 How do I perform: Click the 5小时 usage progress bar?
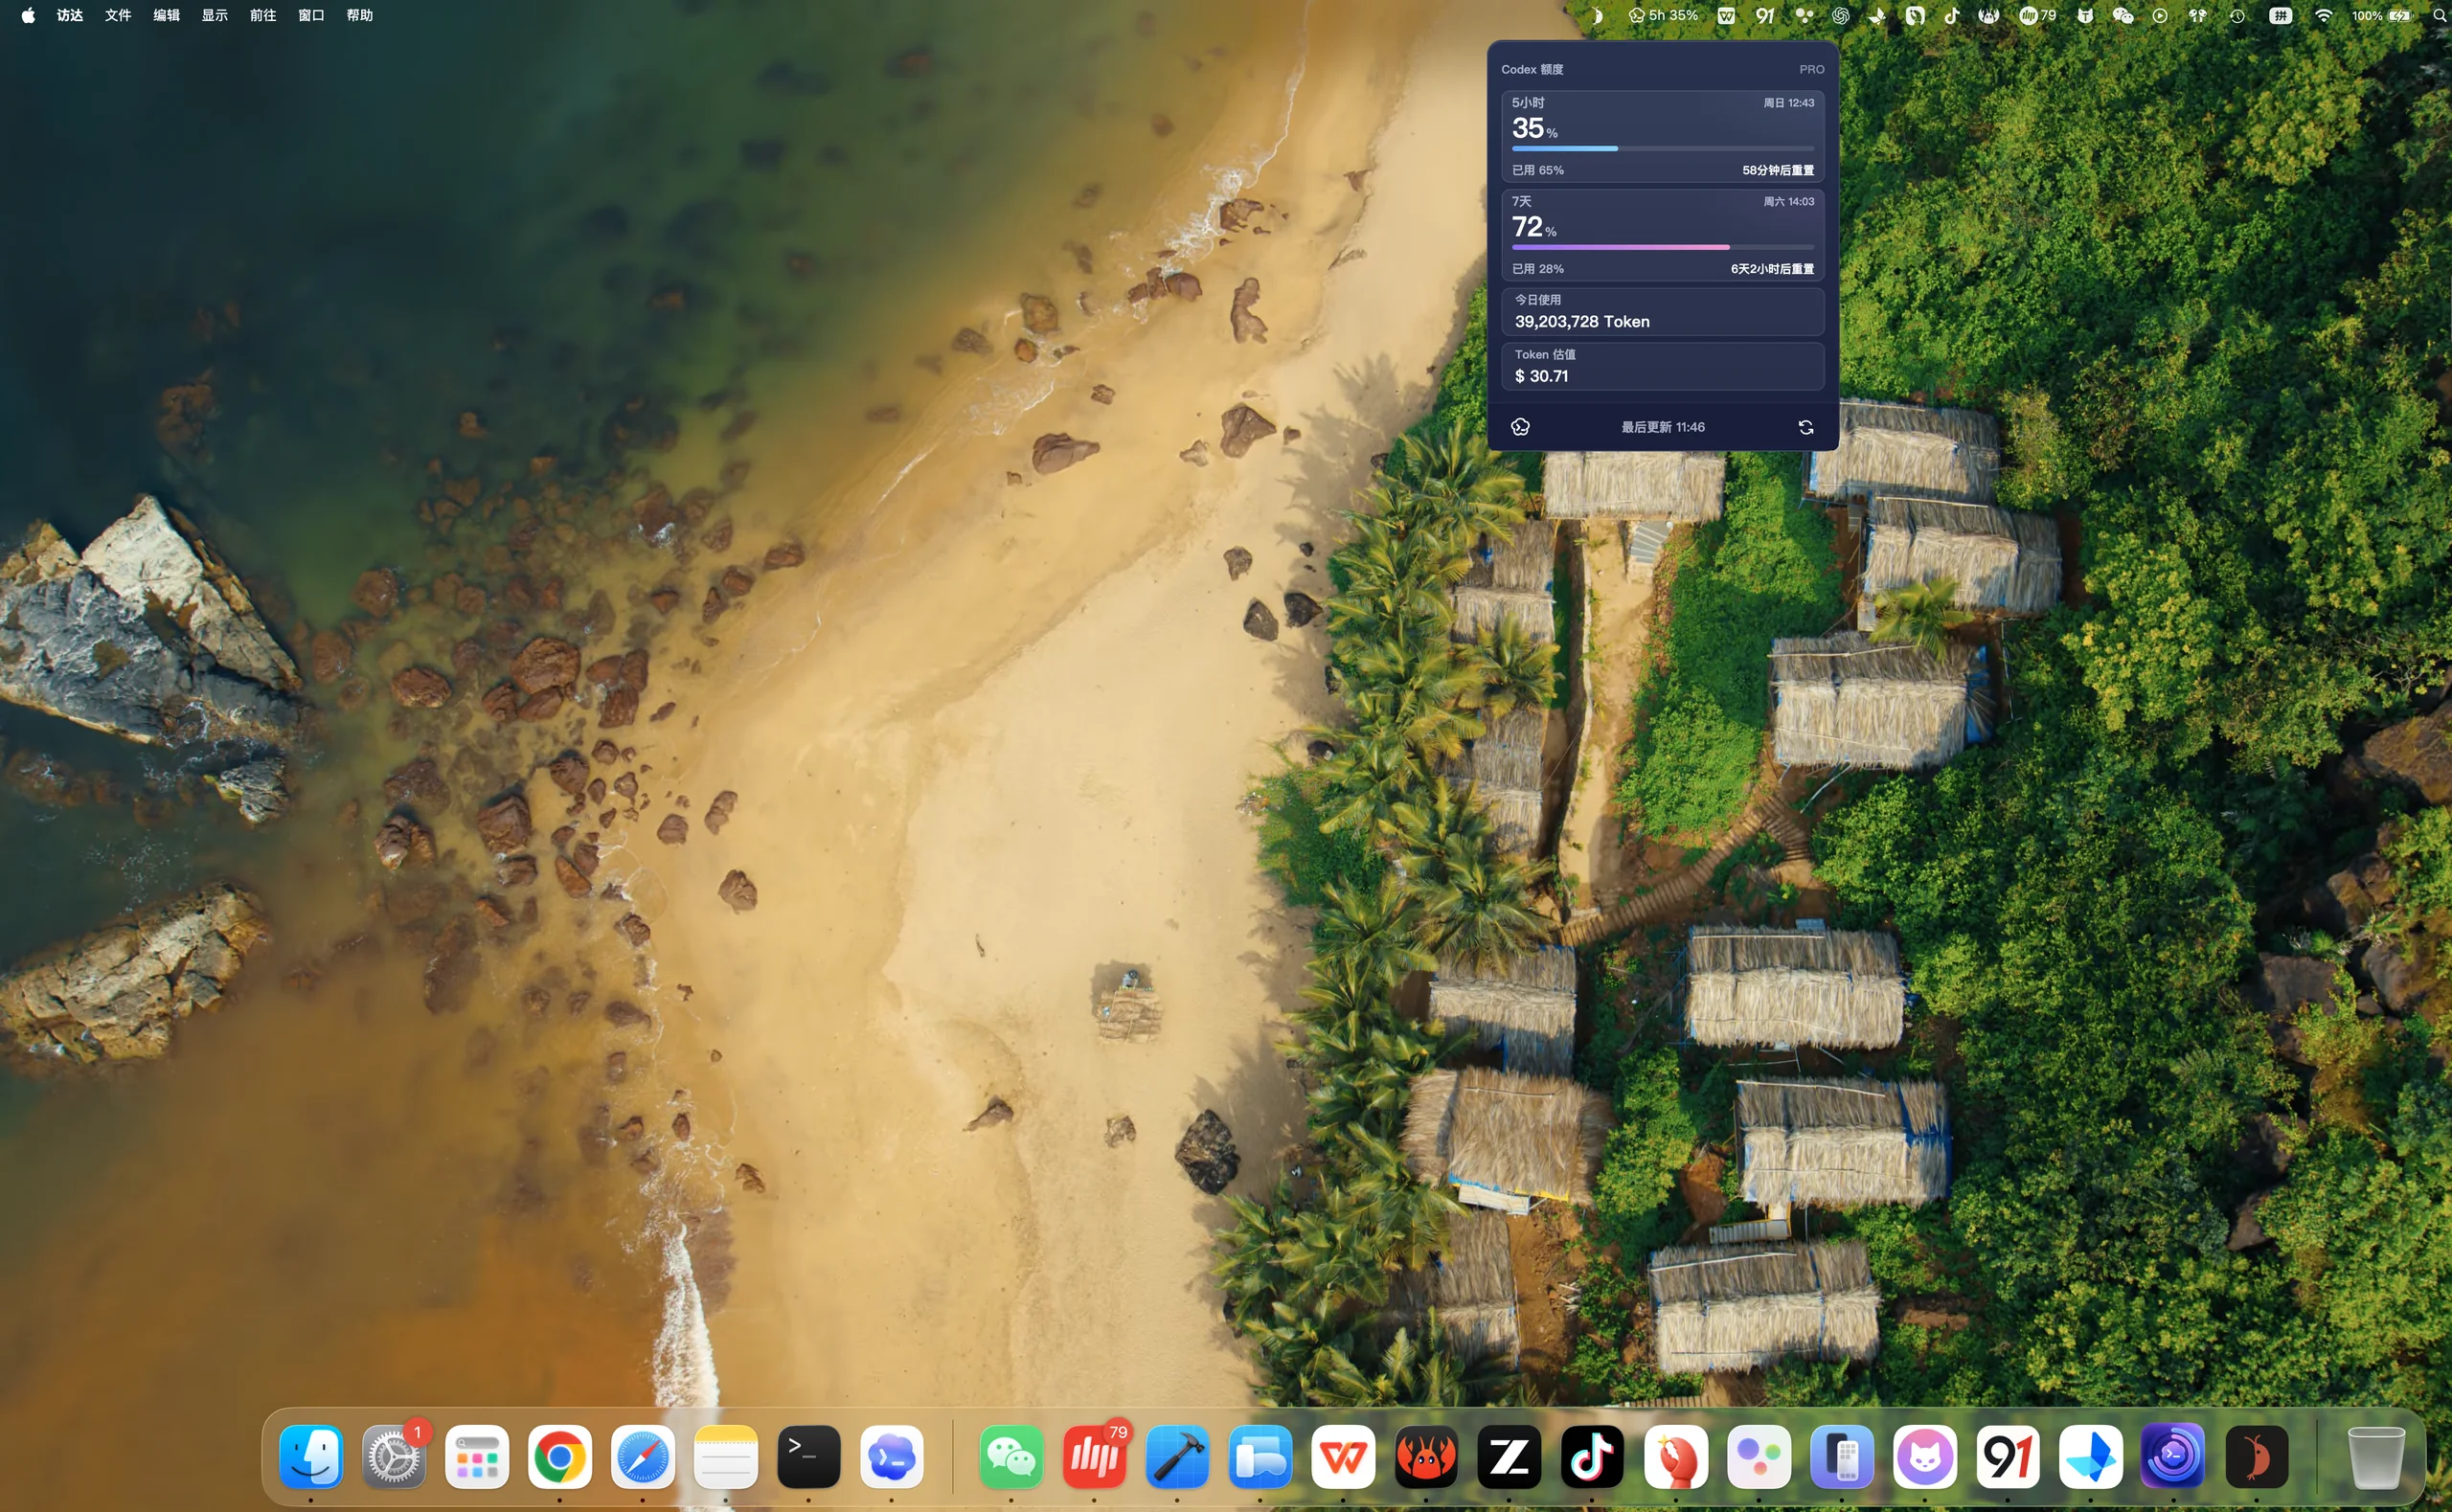1662,148
